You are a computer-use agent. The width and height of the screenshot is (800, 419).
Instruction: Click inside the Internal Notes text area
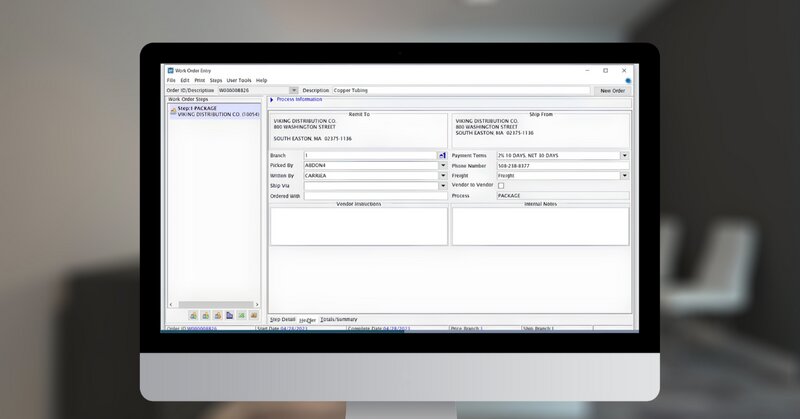click(540, 226)
